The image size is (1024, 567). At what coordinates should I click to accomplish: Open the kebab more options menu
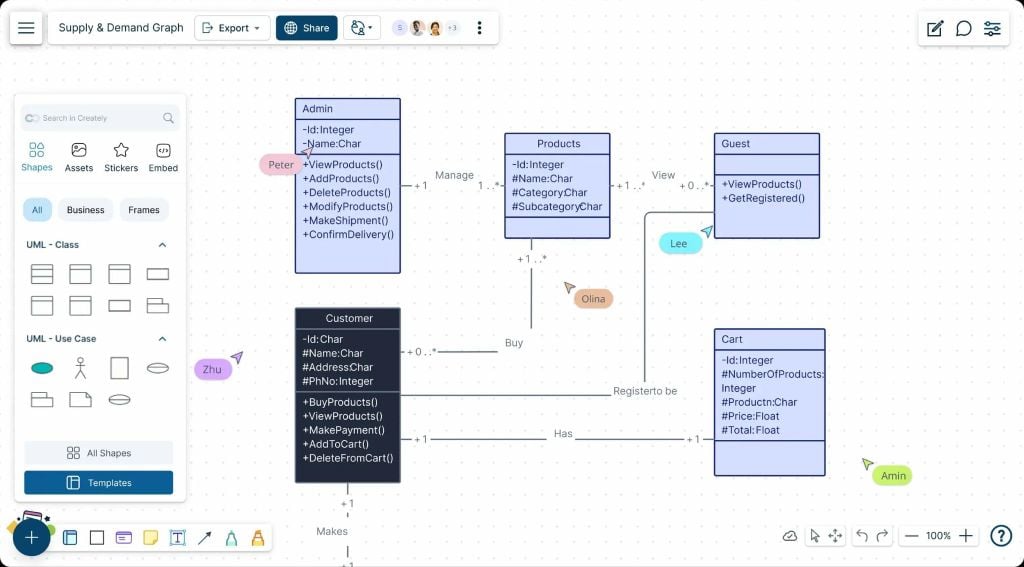coord(479,28)
